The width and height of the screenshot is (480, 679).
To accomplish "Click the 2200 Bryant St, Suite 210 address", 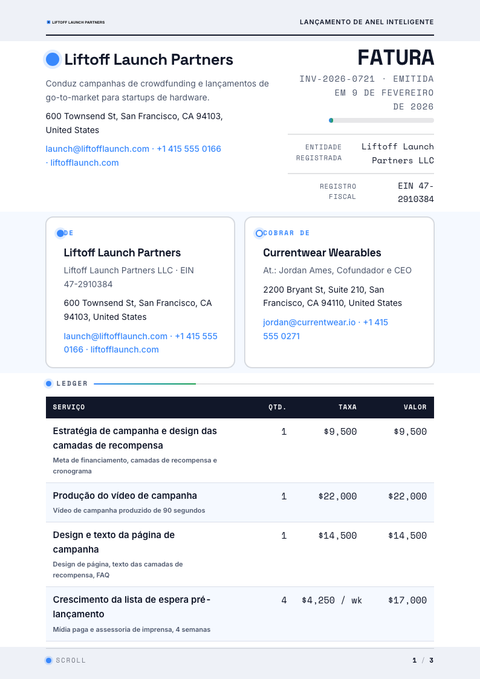I will [332, 296].
